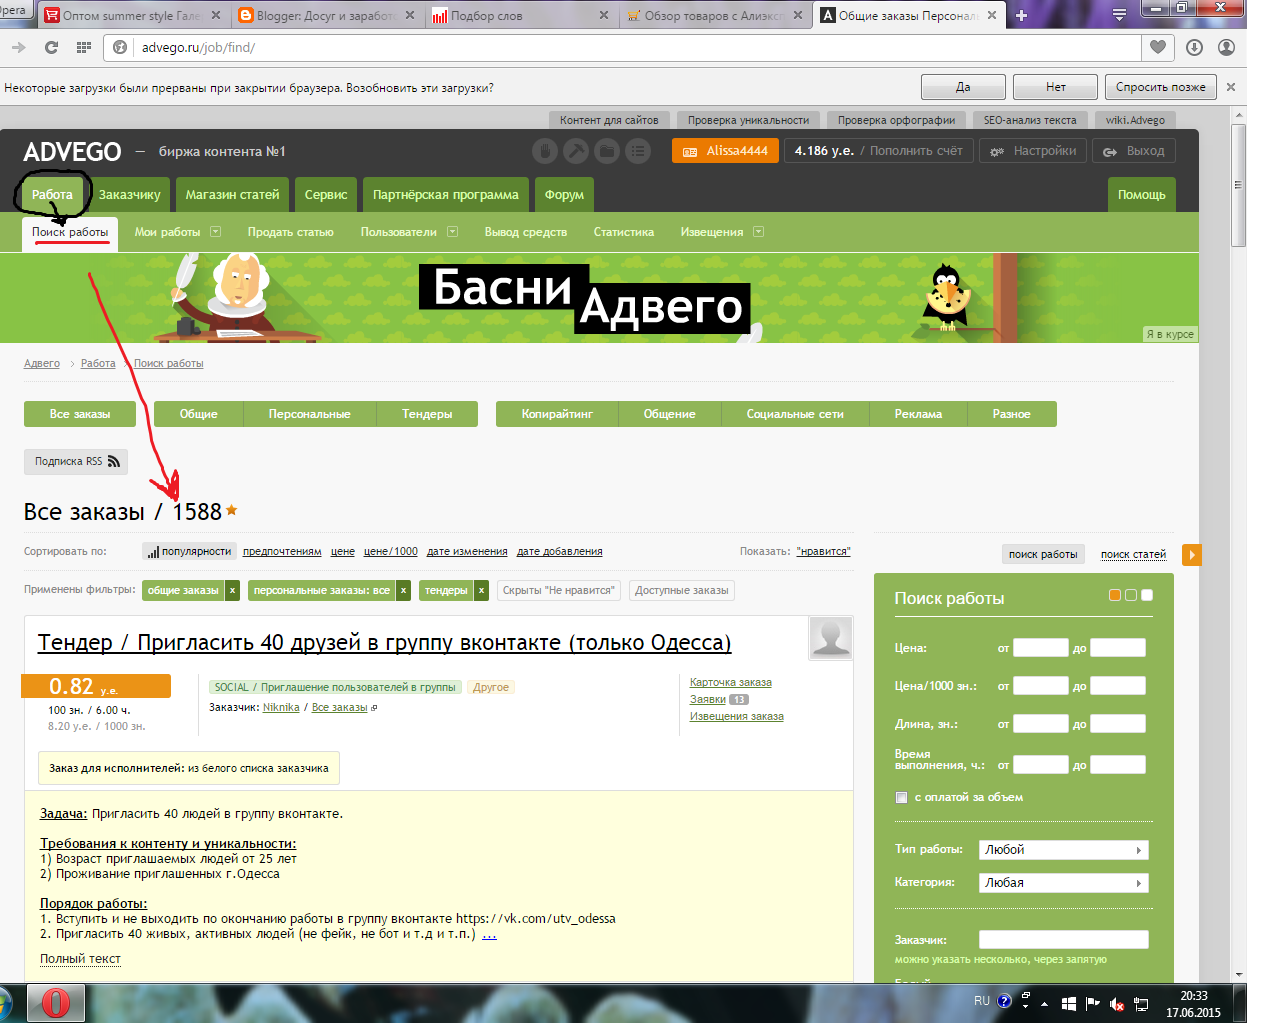Click the hand icon in Advego header
The height and width of the screenshot is (1024, 1280).
coord(544,151)
